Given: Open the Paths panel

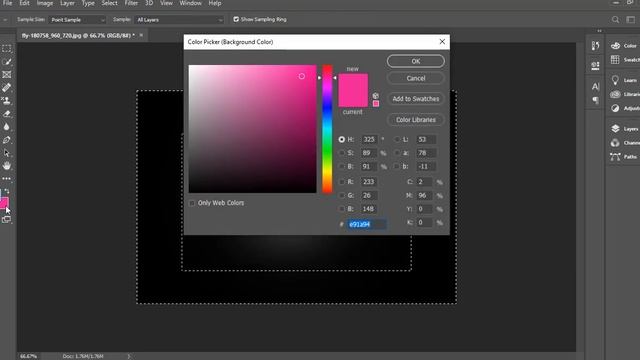Looking at the screenshot, I should [624, 157].
